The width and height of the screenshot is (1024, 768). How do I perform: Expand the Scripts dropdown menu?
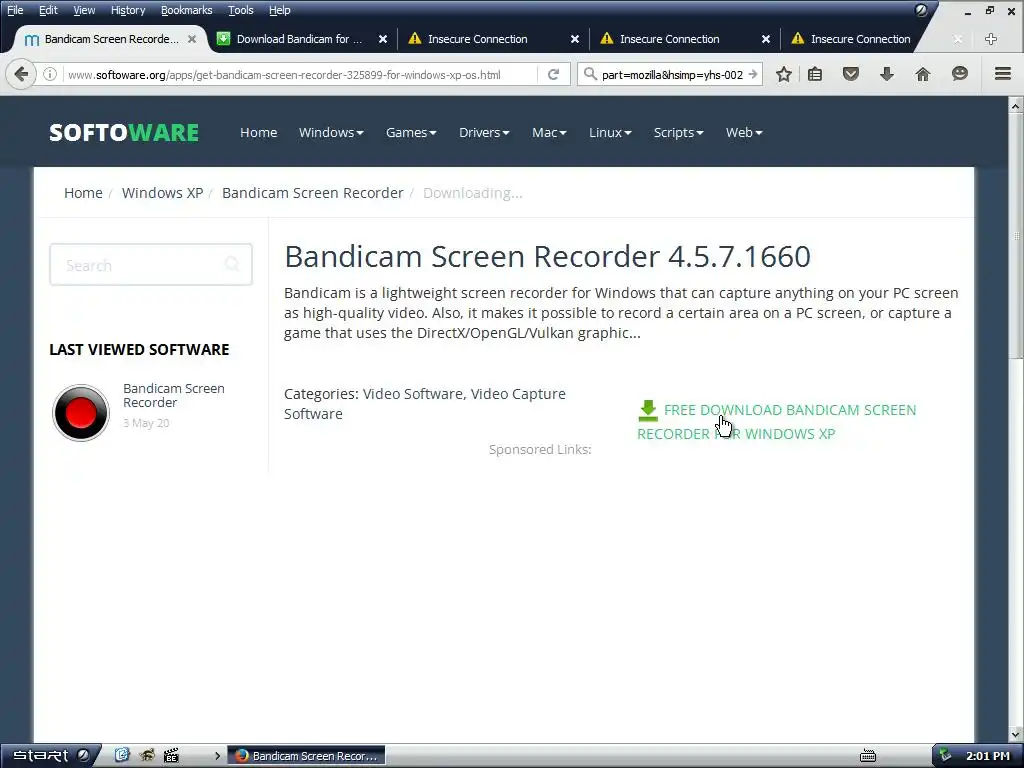(x=679, y=133)
